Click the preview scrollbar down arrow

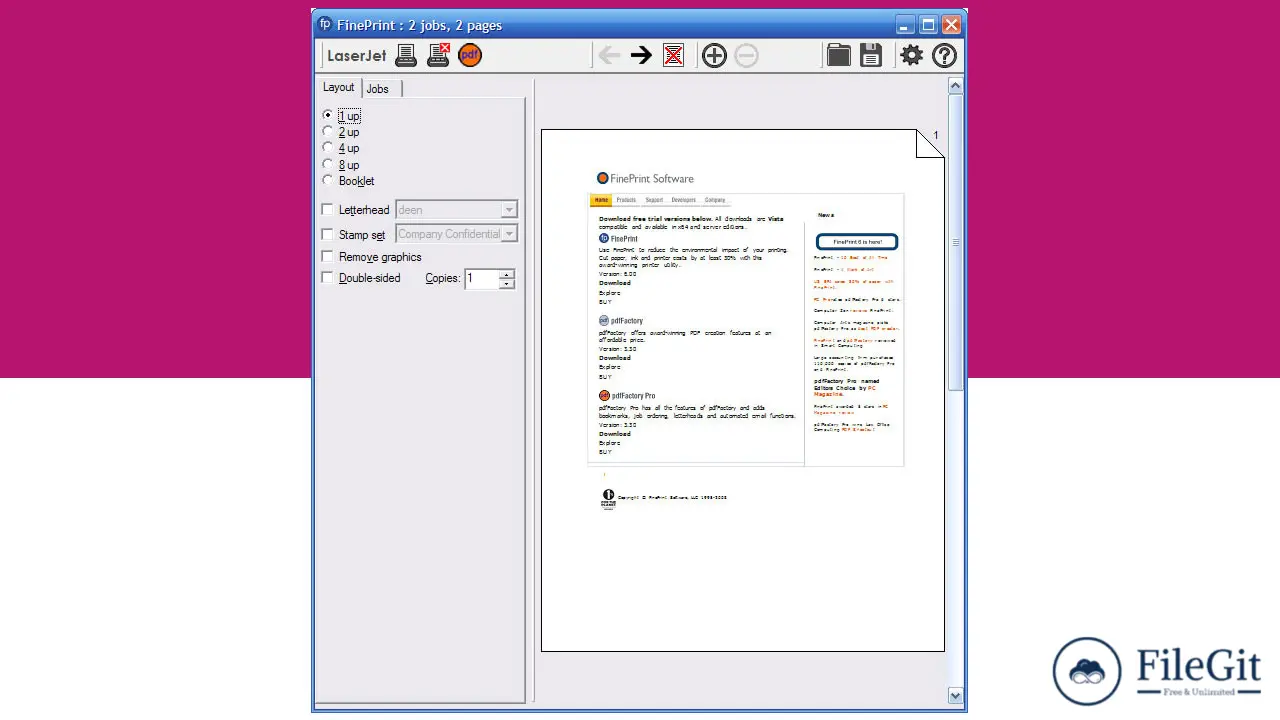(x=955, y=696)
